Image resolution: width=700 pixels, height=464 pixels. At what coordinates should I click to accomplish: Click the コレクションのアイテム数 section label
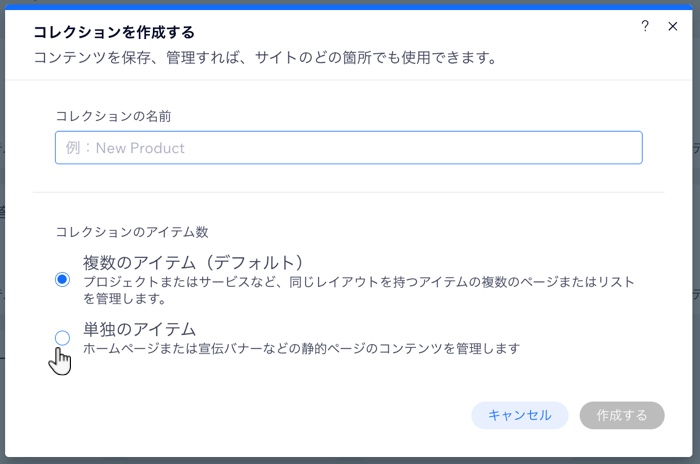[x=132, y=232]
